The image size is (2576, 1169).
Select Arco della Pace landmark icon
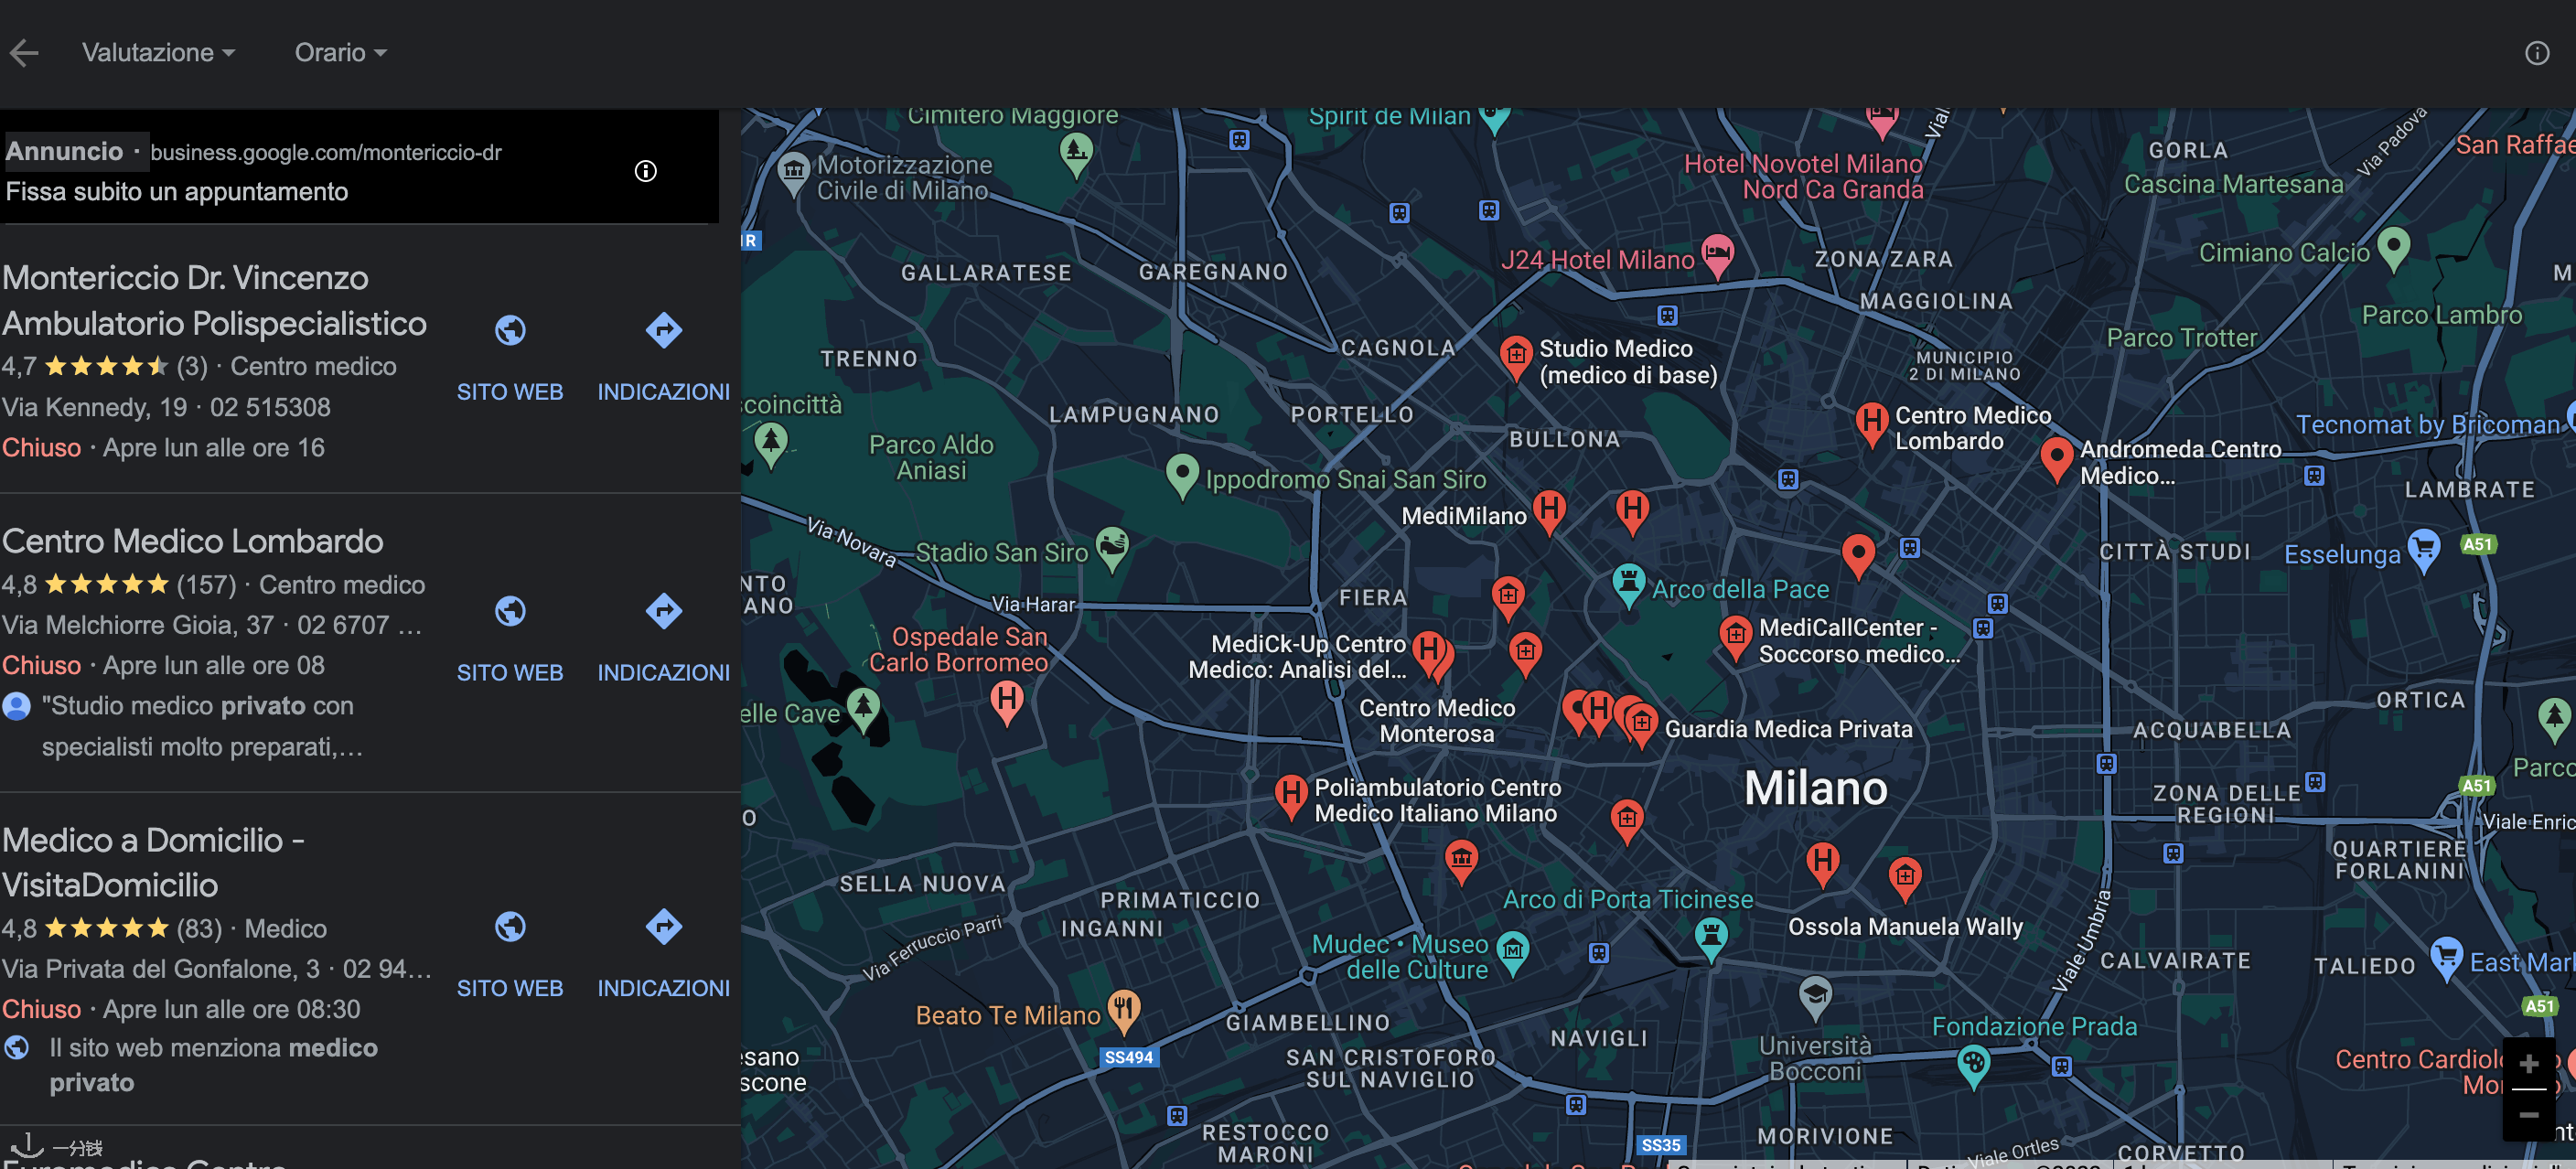[1629, 584]
